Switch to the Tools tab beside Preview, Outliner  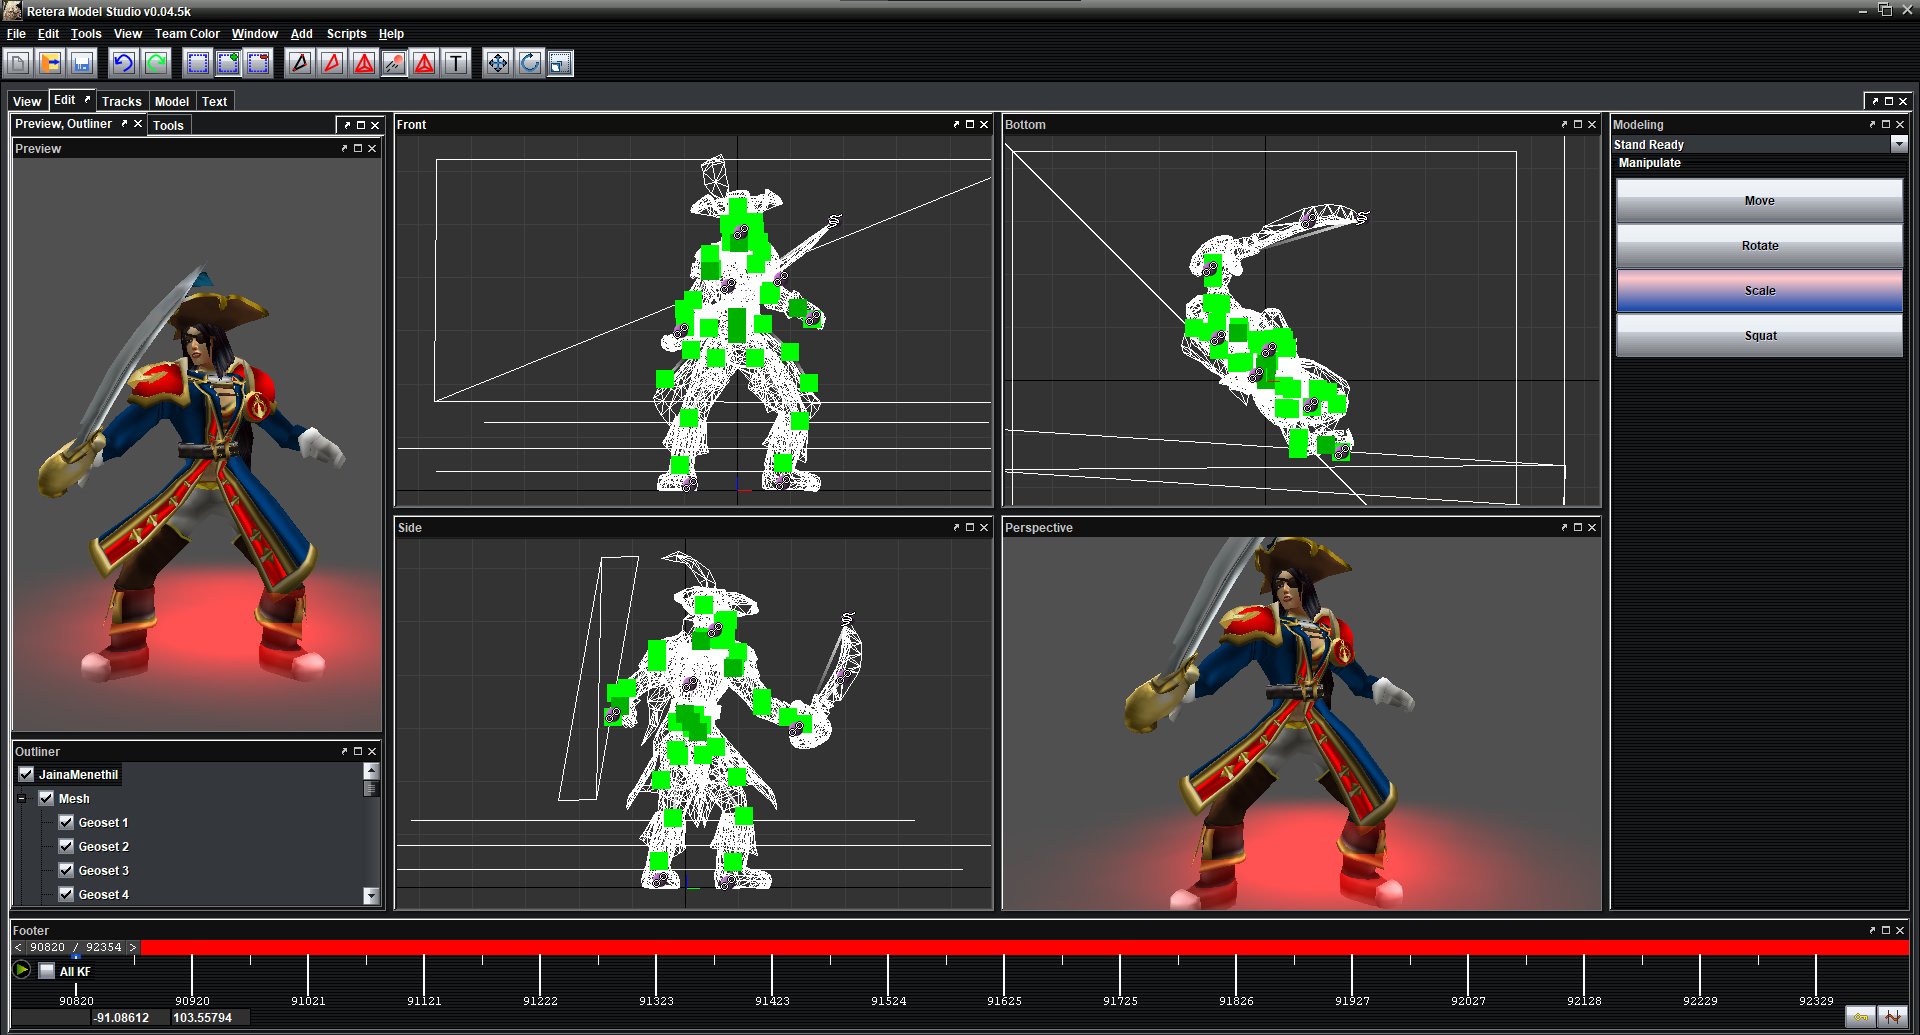point(168,126)
